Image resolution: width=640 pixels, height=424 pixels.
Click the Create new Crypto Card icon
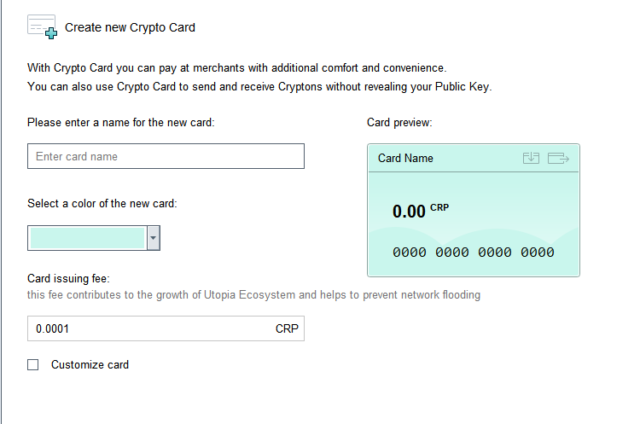click(x=42, y=28)
